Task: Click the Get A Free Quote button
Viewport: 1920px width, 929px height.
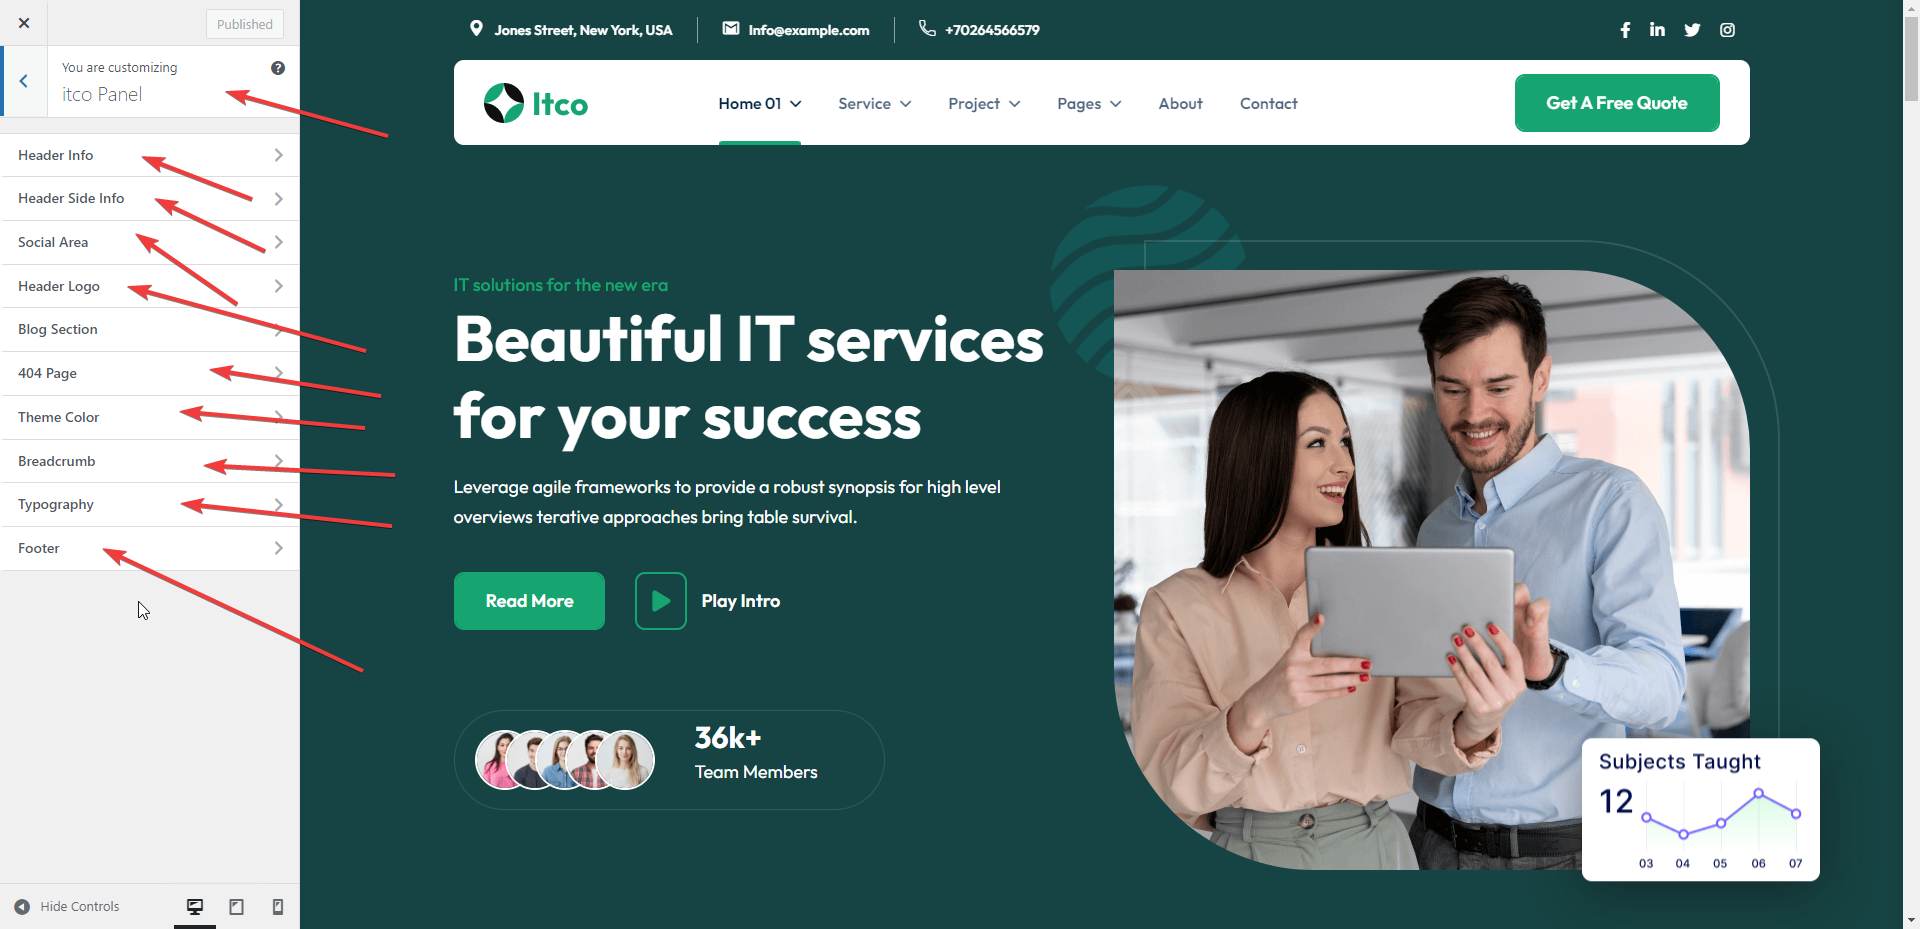Action: click(1617, 103)
